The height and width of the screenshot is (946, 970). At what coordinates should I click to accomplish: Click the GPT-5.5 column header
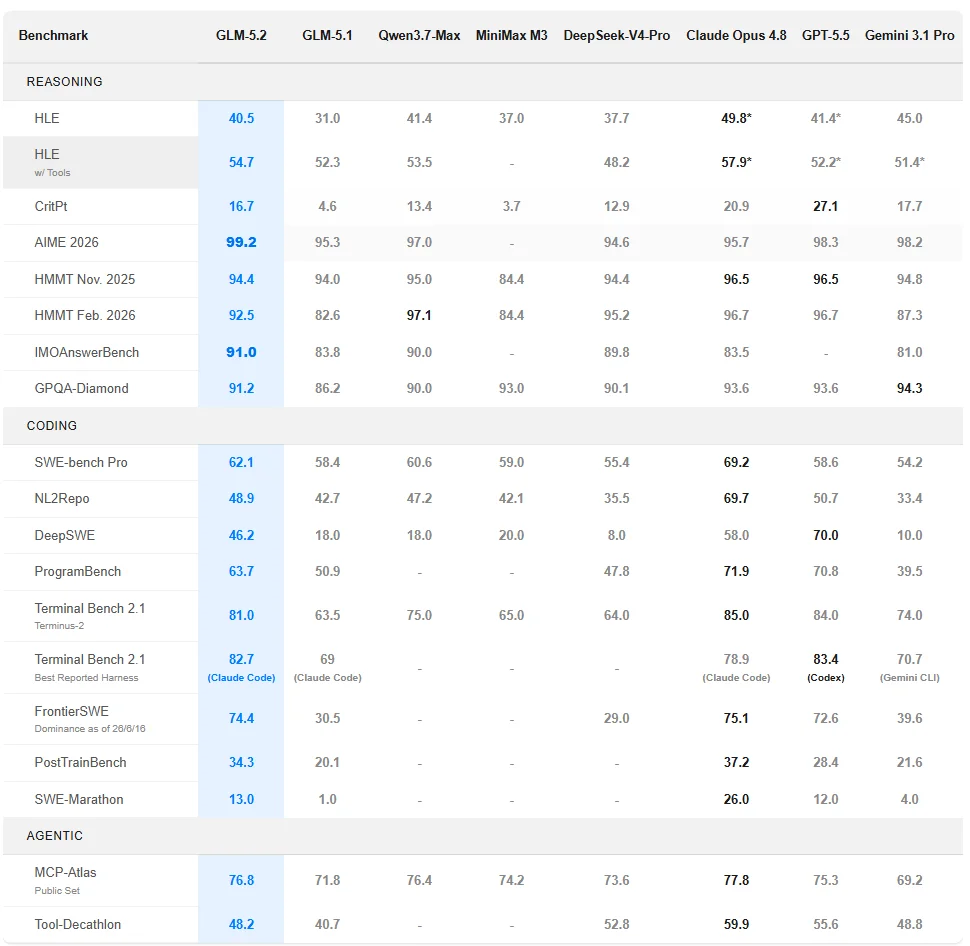[825, 35]
